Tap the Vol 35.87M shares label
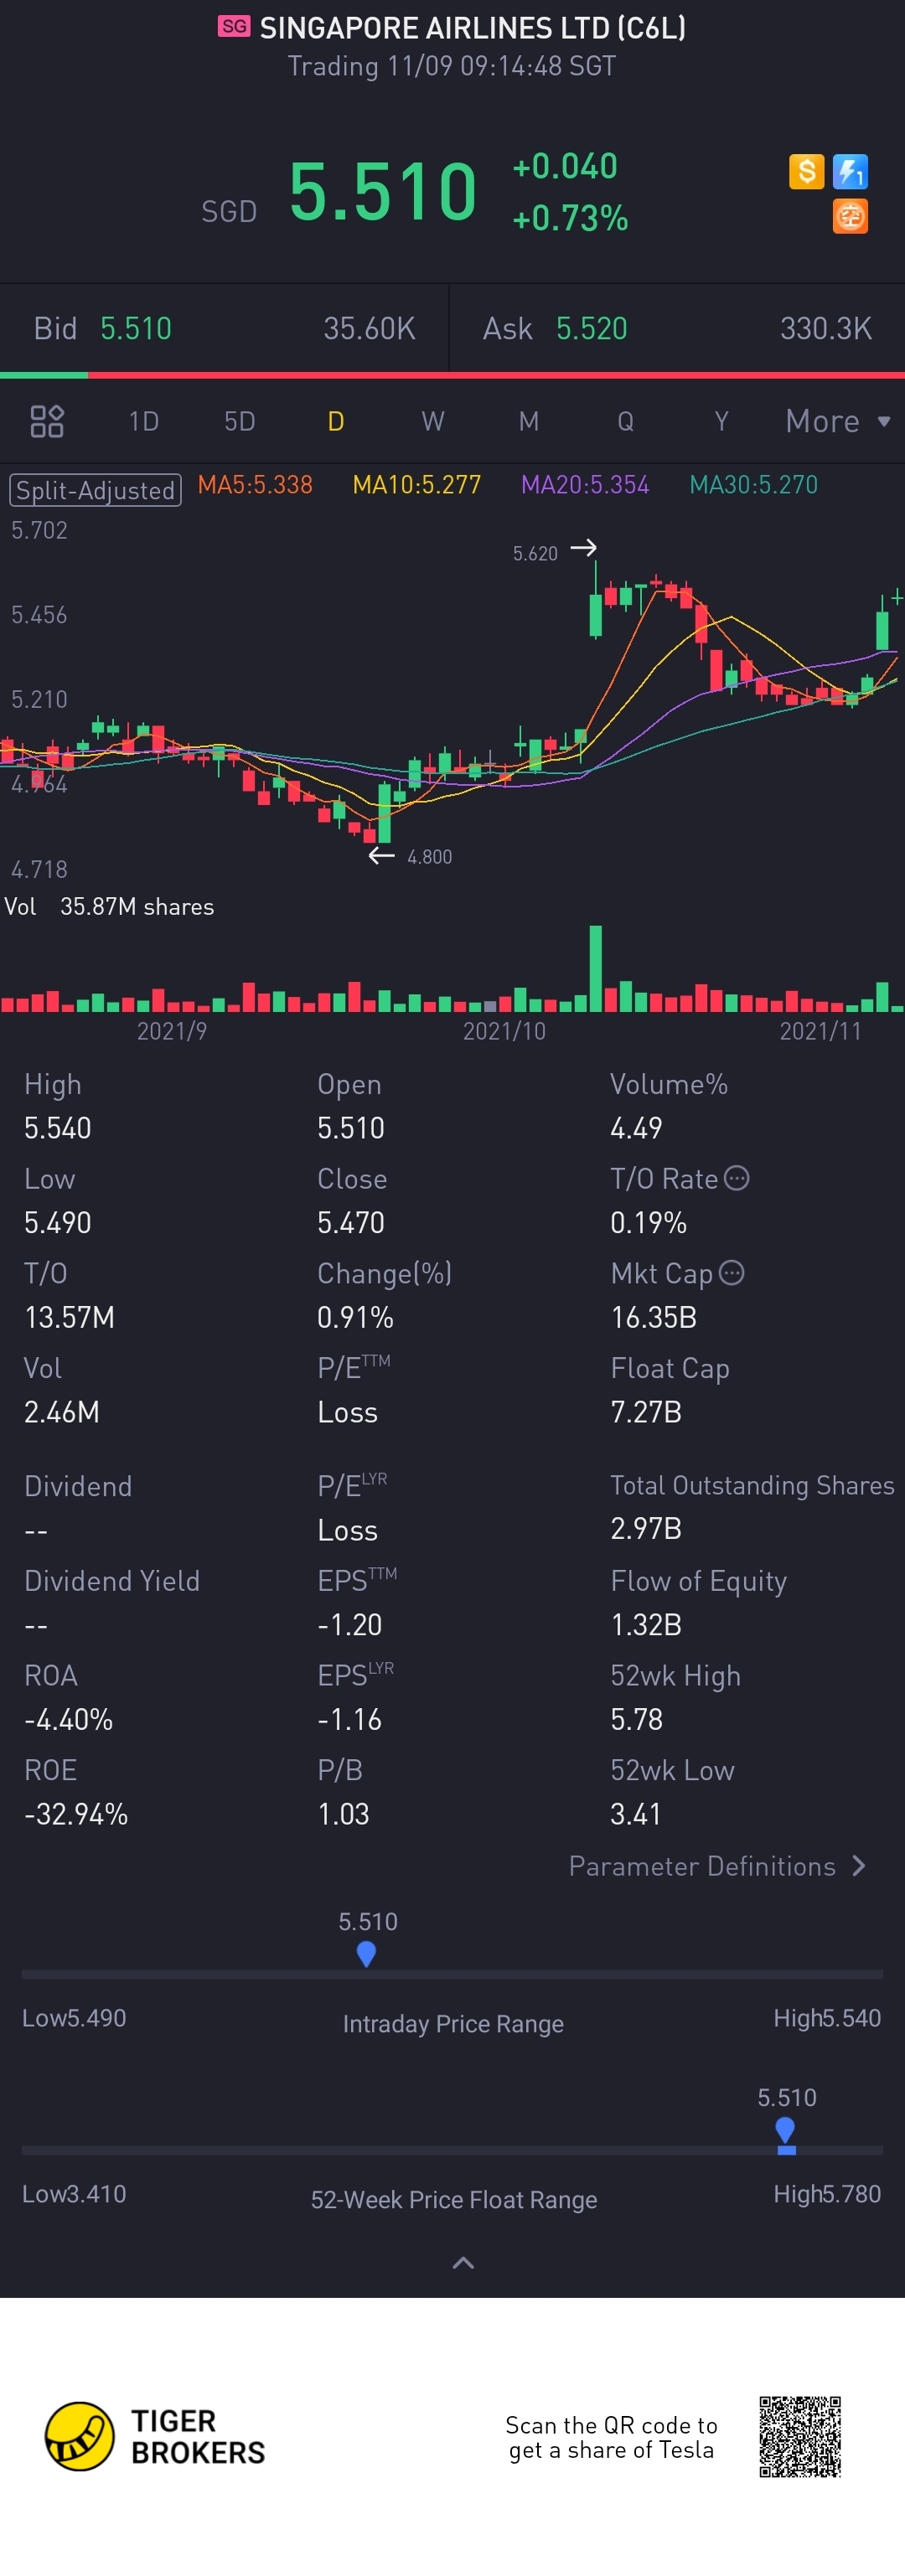This screenshot has height=2576, width=905. point(109,906)
